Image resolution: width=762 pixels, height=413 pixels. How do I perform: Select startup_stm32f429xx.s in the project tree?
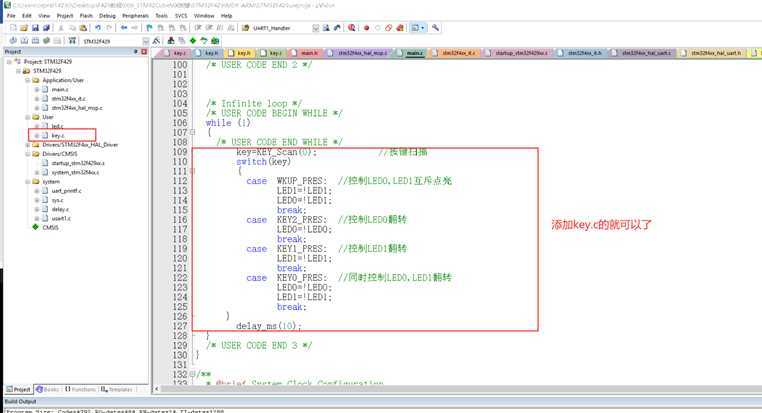click(x=78, y=163)
